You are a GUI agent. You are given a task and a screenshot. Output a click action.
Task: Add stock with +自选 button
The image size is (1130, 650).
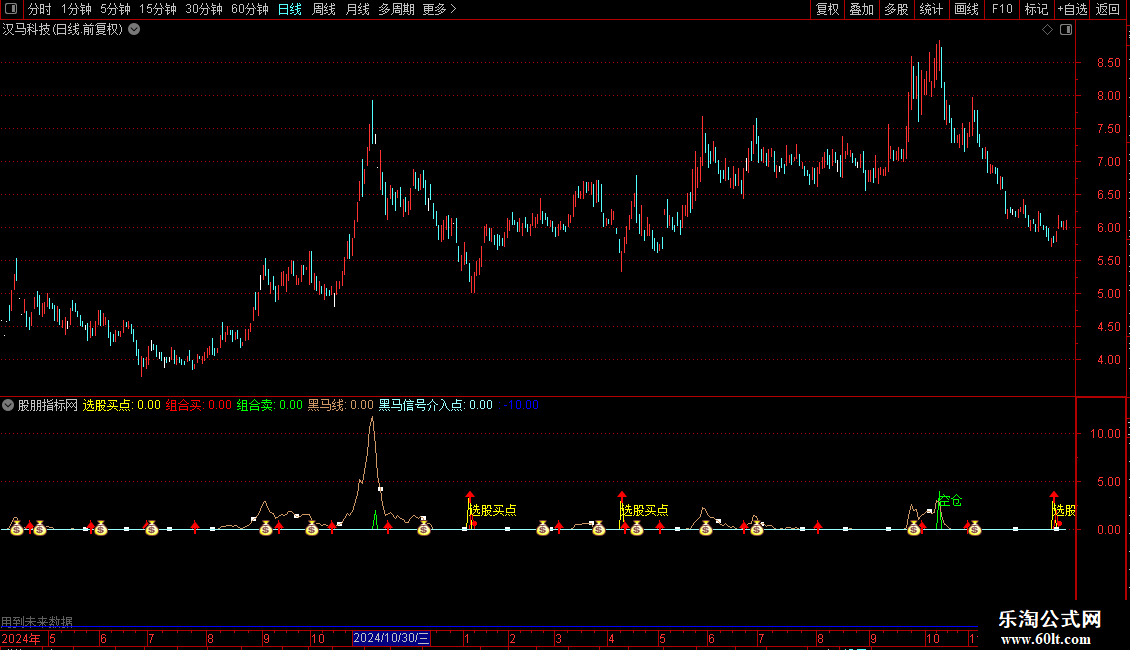tap(1072, 9)
